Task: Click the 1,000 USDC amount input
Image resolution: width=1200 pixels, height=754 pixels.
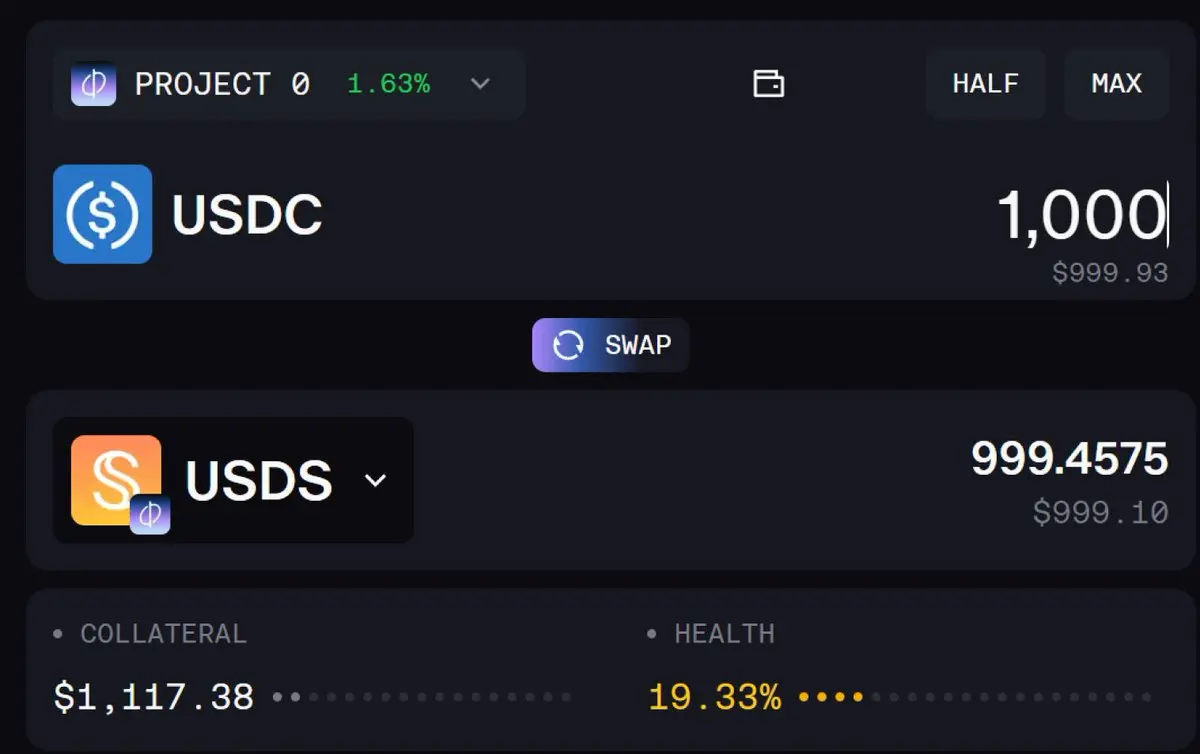Action: coord(1082,215)
